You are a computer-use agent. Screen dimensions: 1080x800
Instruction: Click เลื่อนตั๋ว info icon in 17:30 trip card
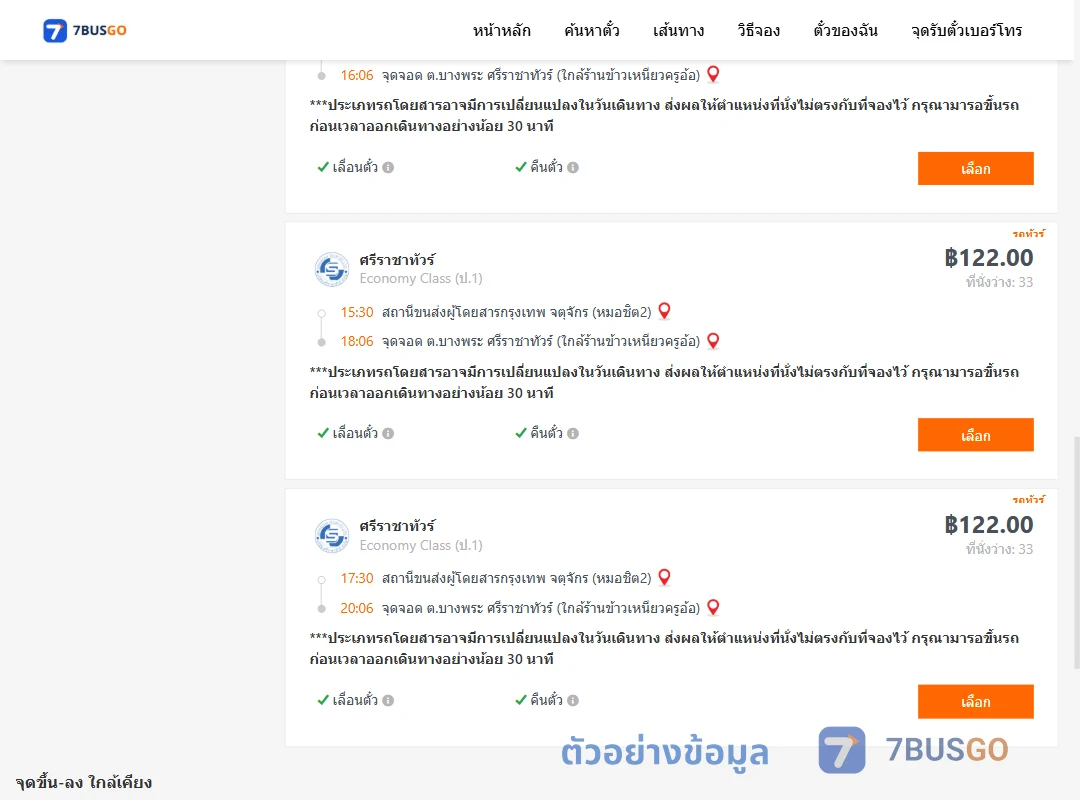388,700
